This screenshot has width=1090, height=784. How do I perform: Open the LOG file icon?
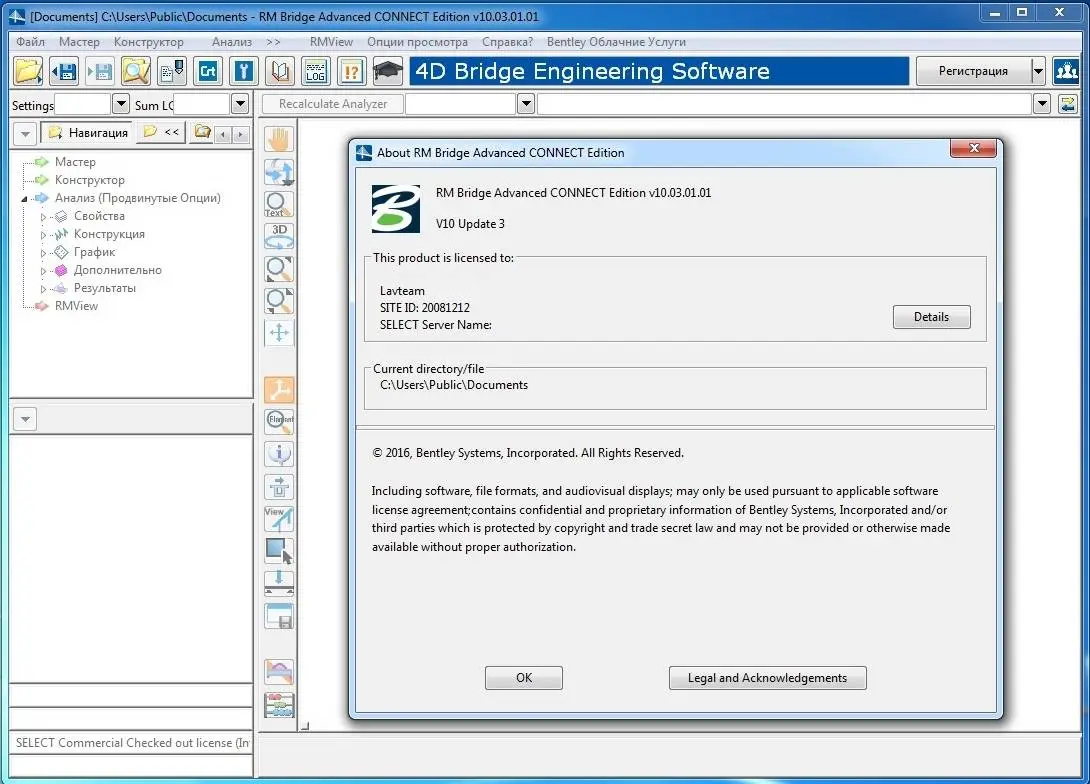(316, 71)
